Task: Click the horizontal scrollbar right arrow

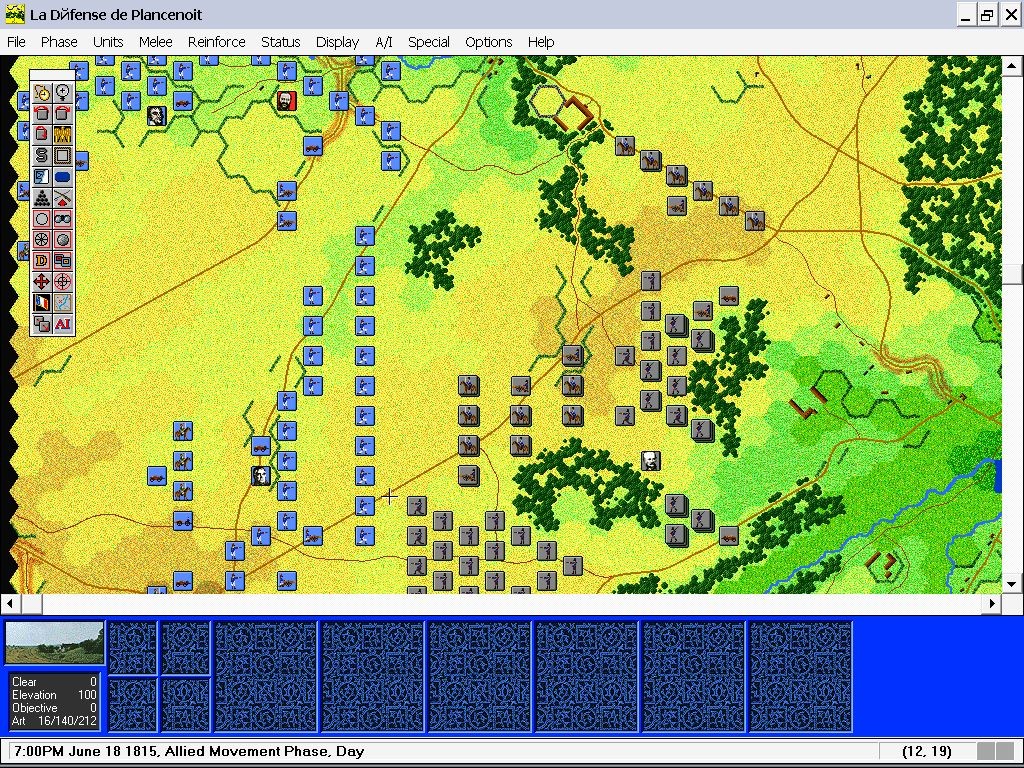Action: tap(992, 603)
